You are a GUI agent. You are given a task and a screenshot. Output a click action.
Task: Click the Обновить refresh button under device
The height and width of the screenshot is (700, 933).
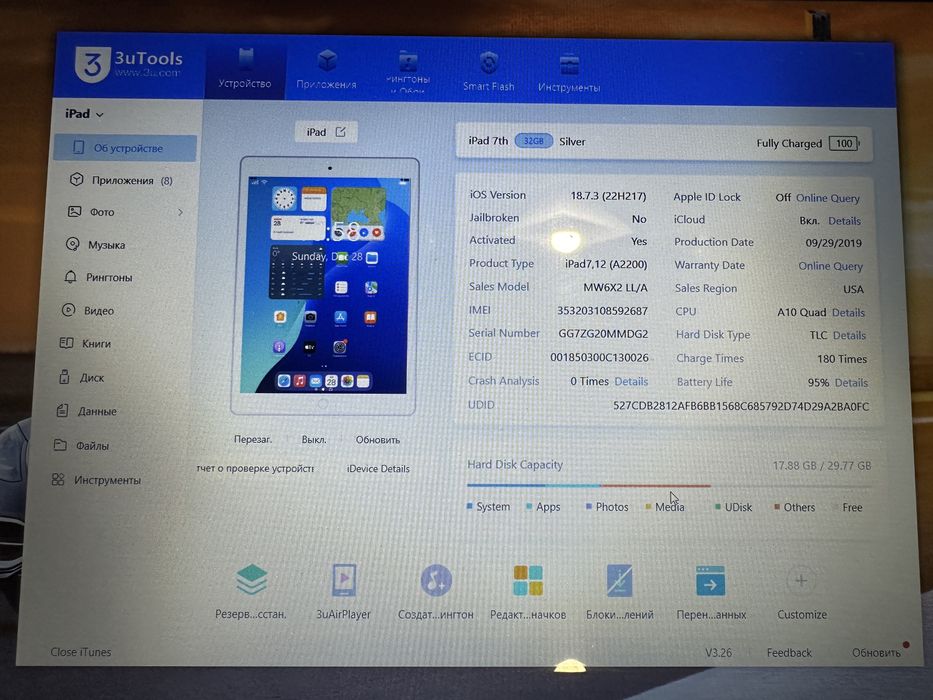tap(378, 440)
